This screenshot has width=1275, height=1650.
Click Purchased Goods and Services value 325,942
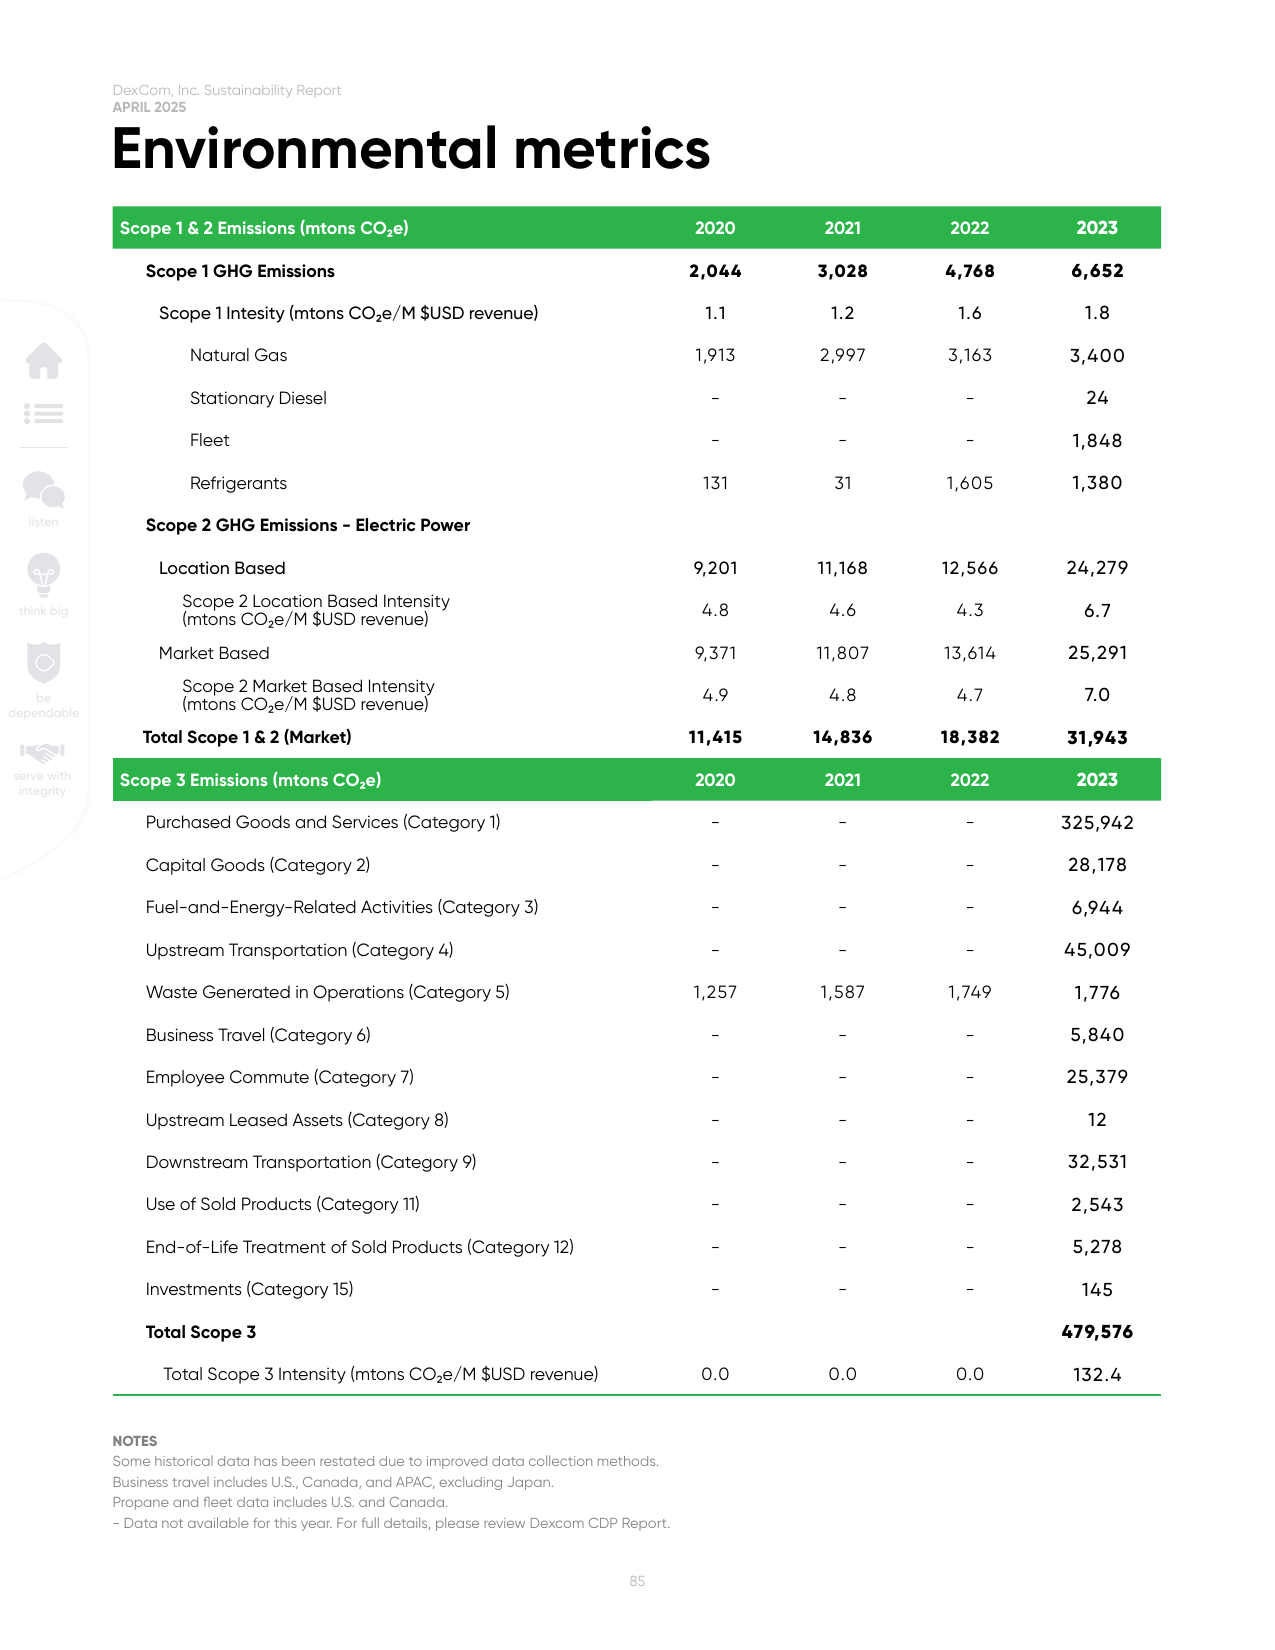tap(1097, 823)
